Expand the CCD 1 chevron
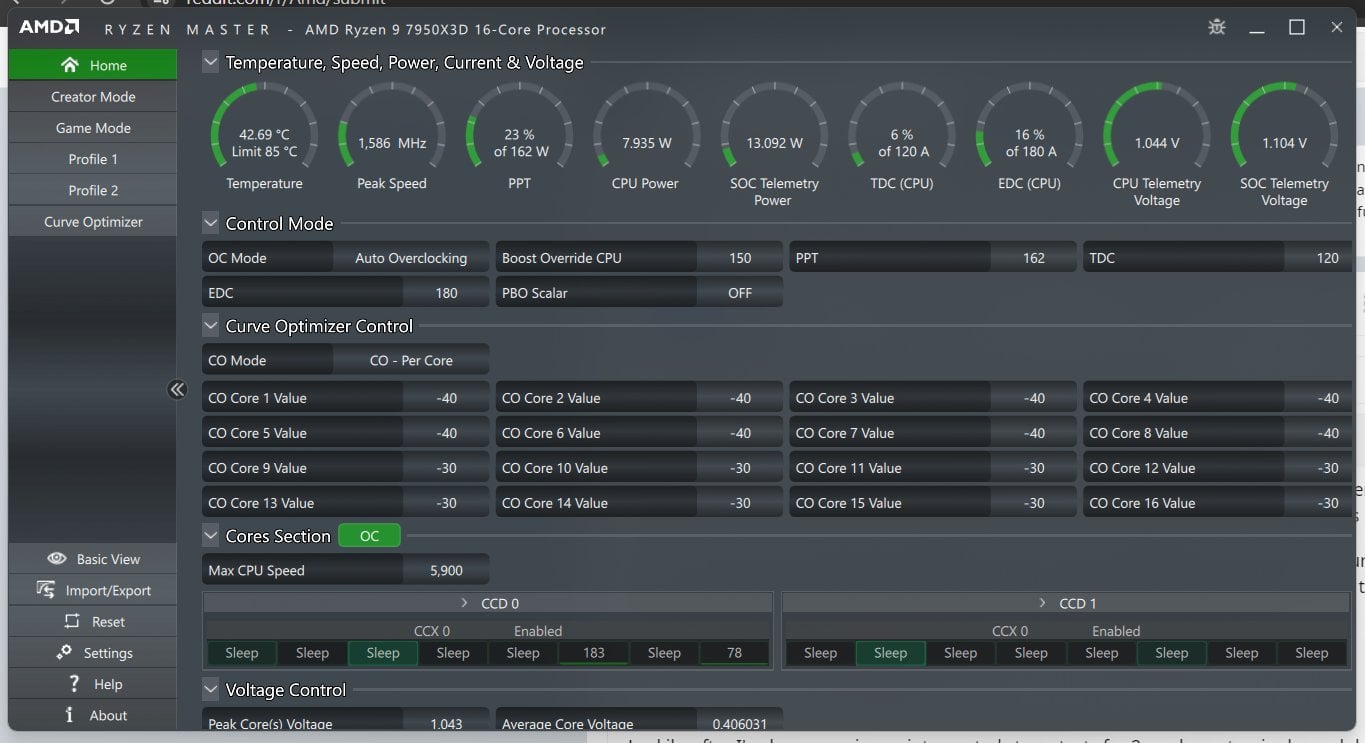Viewport: 1365px width, 743px height. (x=1042, y=603)
